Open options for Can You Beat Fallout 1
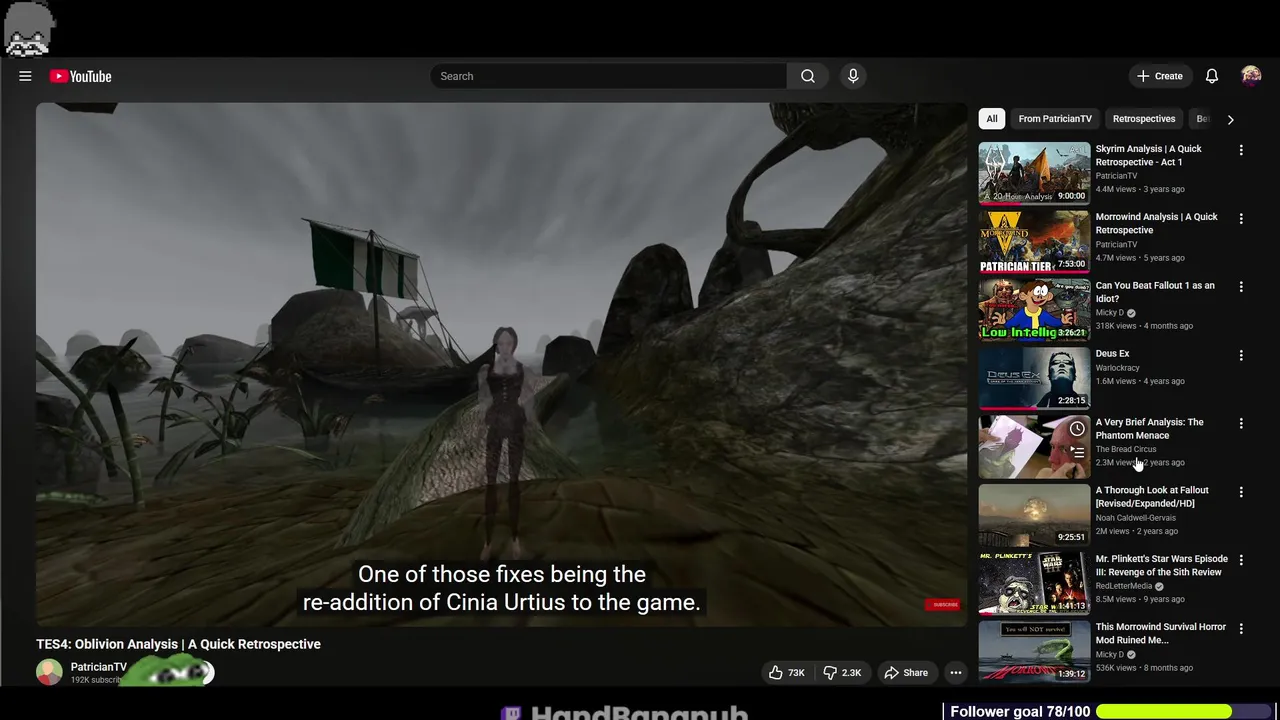Viewport: 1280px width, 720px height. [1241, 287]
